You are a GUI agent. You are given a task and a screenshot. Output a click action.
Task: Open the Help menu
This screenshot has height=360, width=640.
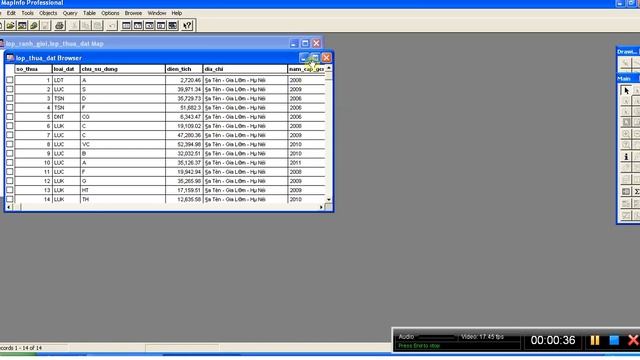[x=176, y=13]
